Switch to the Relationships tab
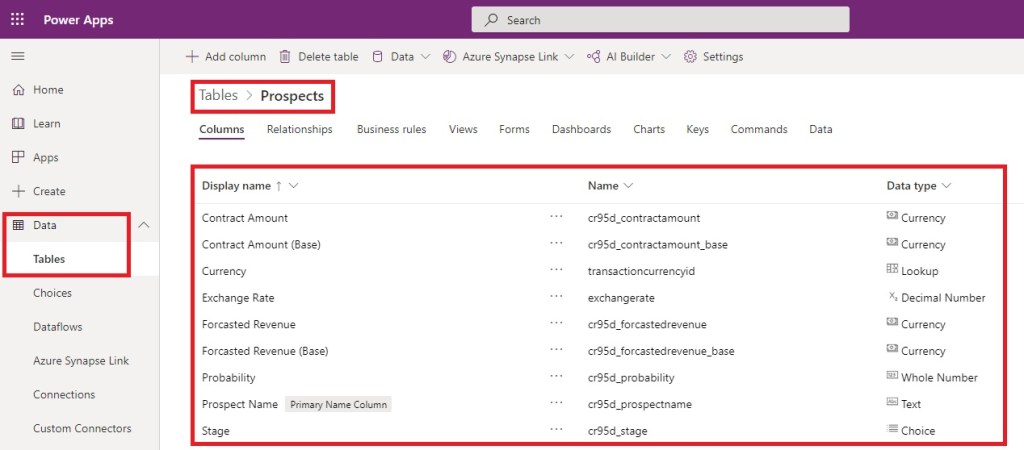Image resolution: width=1024 pixels, height=450 pixels. (299, 130)
